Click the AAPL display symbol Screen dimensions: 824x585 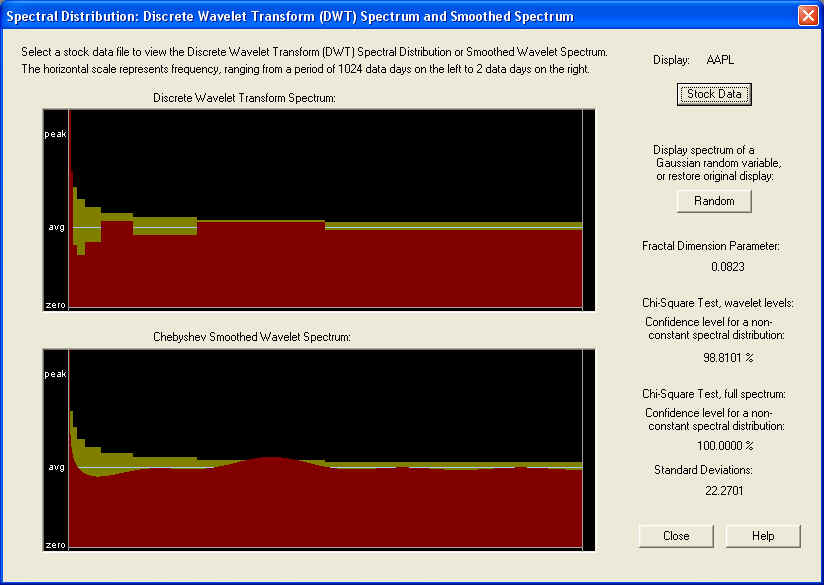[720, 60]
